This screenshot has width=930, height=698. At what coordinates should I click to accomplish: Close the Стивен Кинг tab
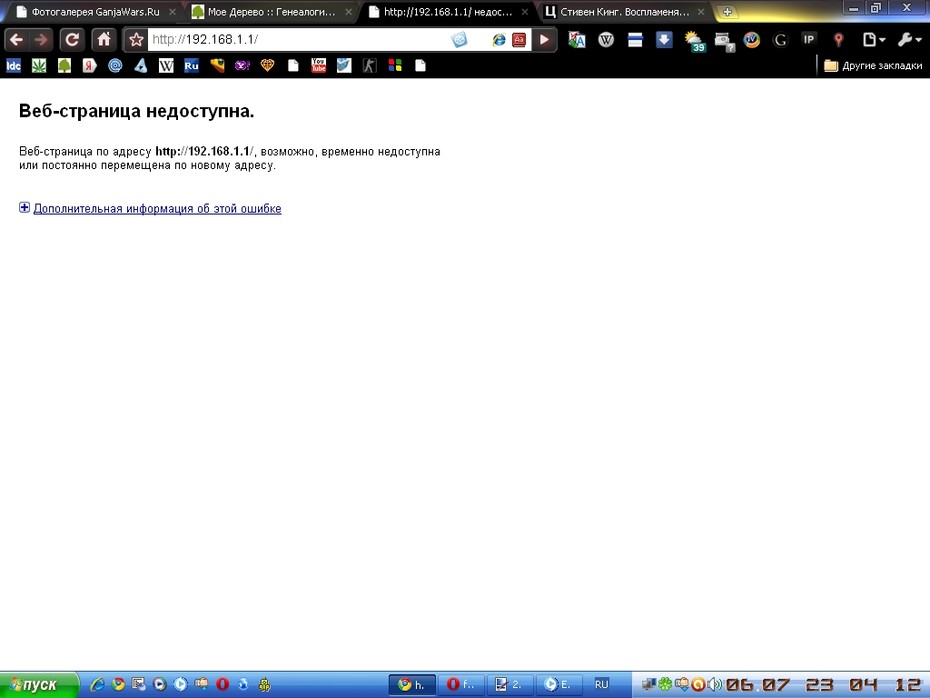tap(701, 12)
